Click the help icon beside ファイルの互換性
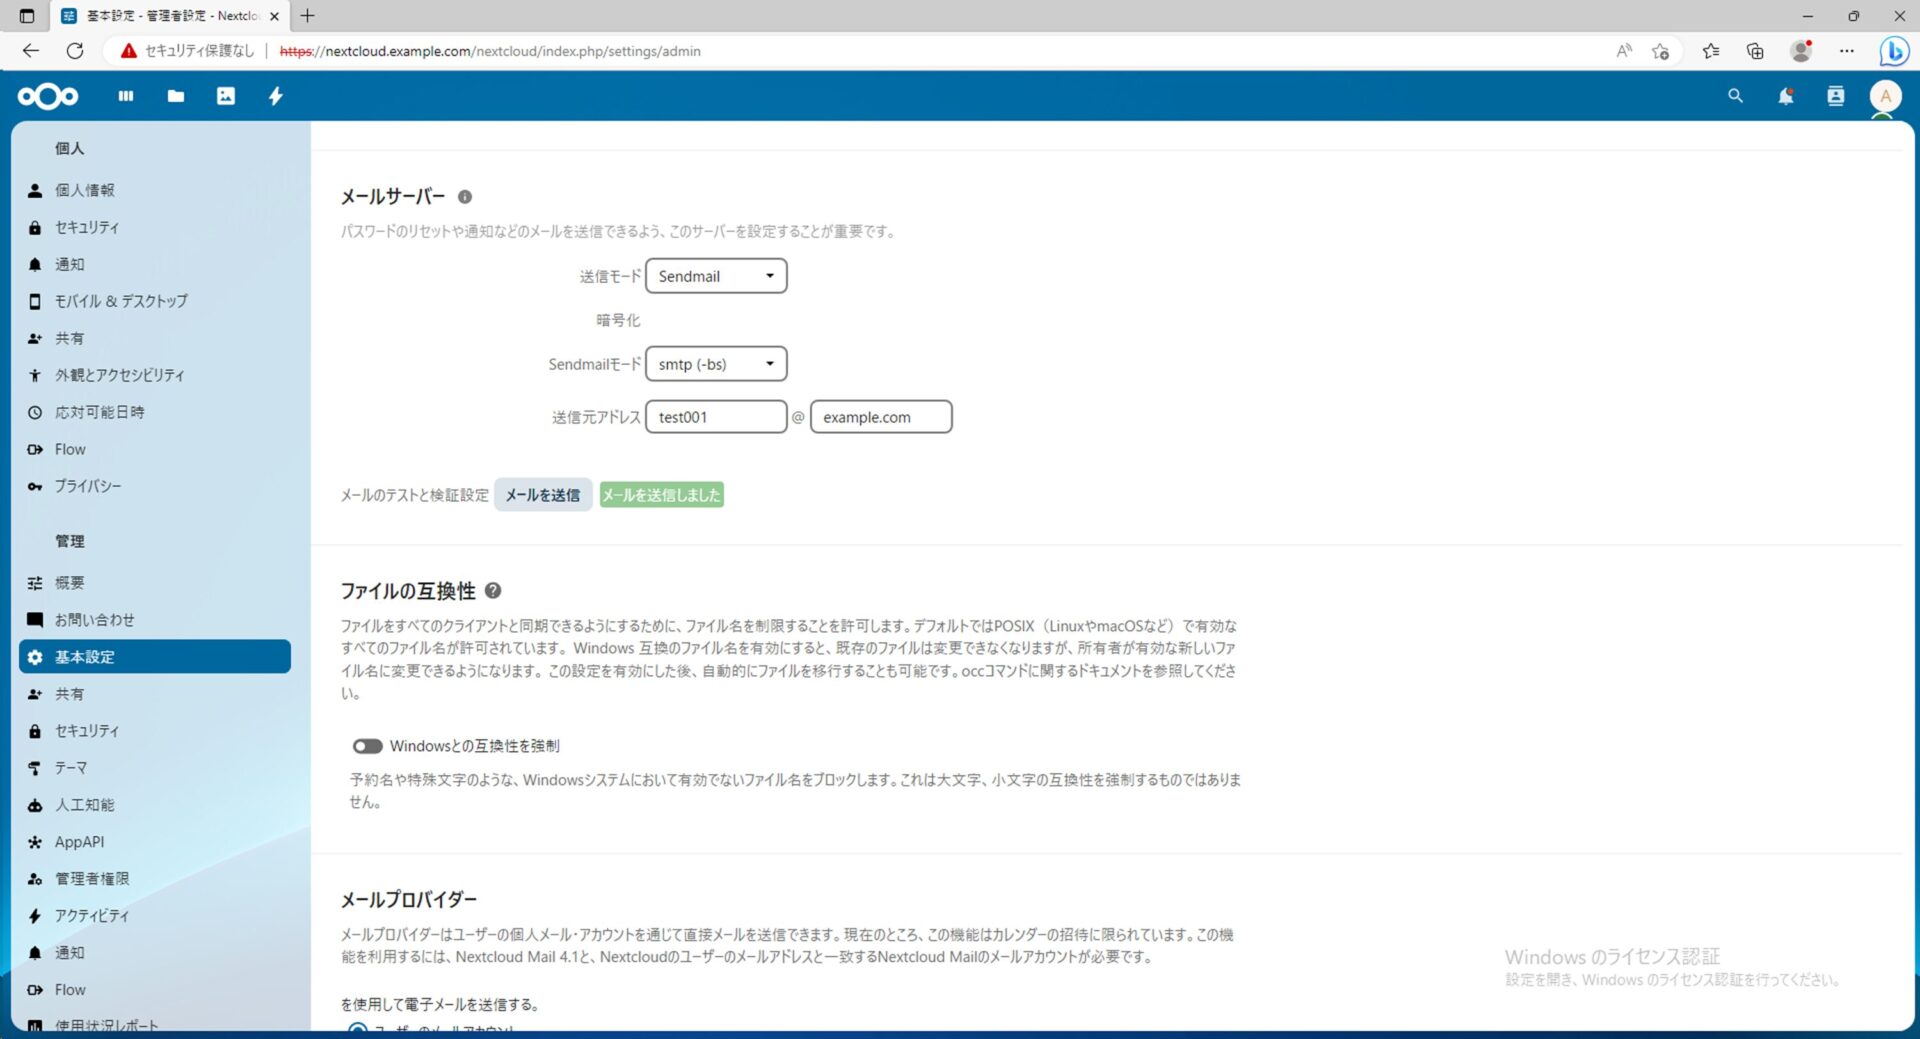 point(493,591)
